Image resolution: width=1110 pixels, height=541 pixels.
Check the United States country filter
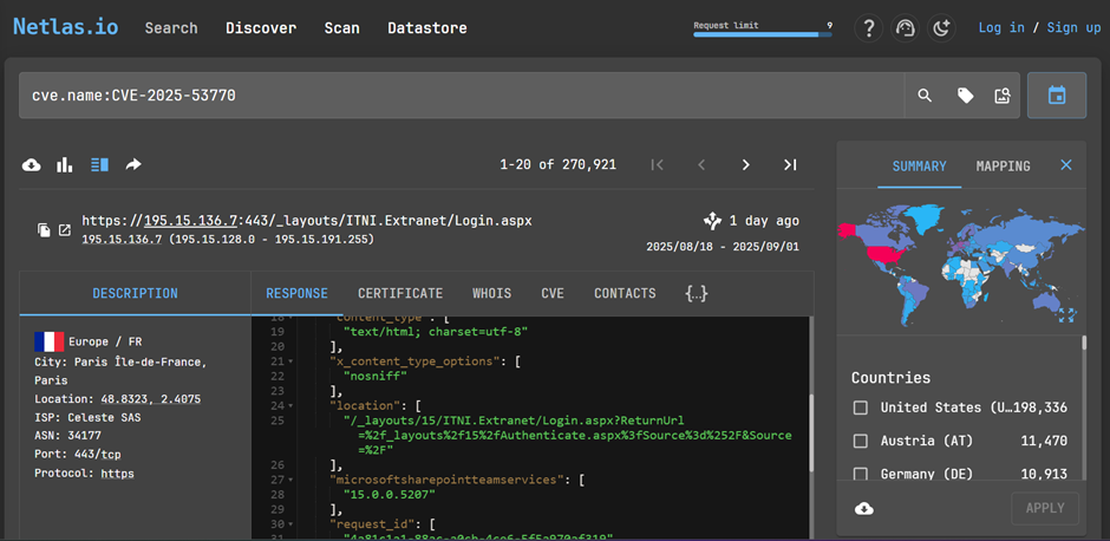click(860, 408)
